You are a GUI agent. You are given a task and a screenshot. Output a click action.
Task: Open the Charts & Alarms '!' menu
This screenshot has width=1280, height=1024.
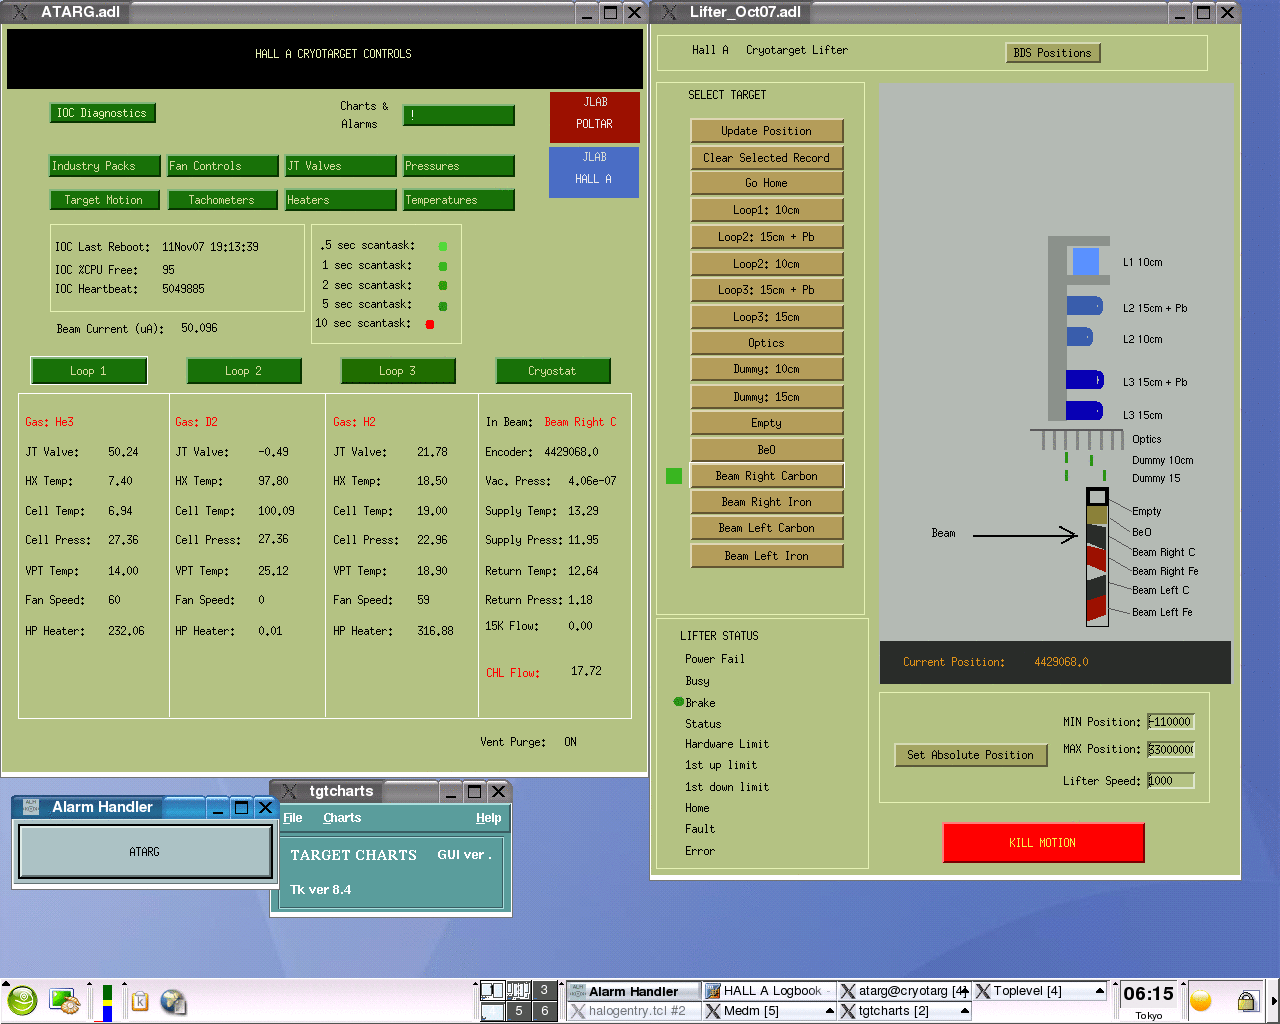459,115
